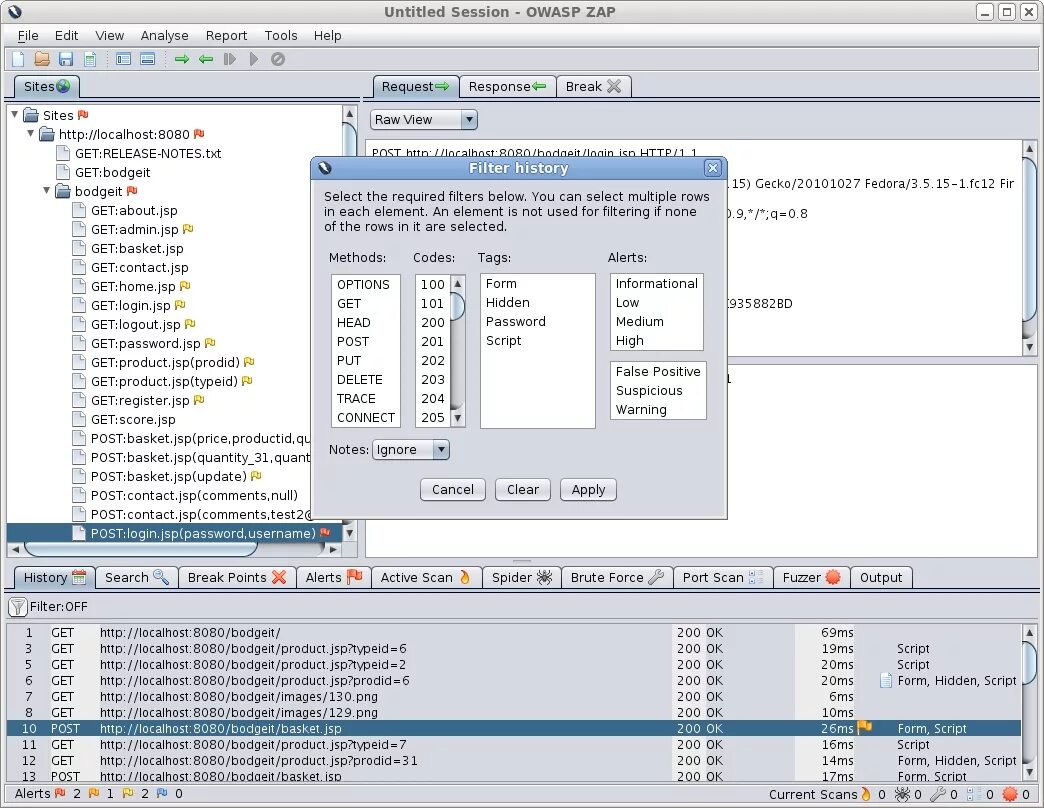The width and height of the screenshot is (1044, 808).
Task: Click the red flag icon in the Alerts status bar
Action: (x=60, y=793)
